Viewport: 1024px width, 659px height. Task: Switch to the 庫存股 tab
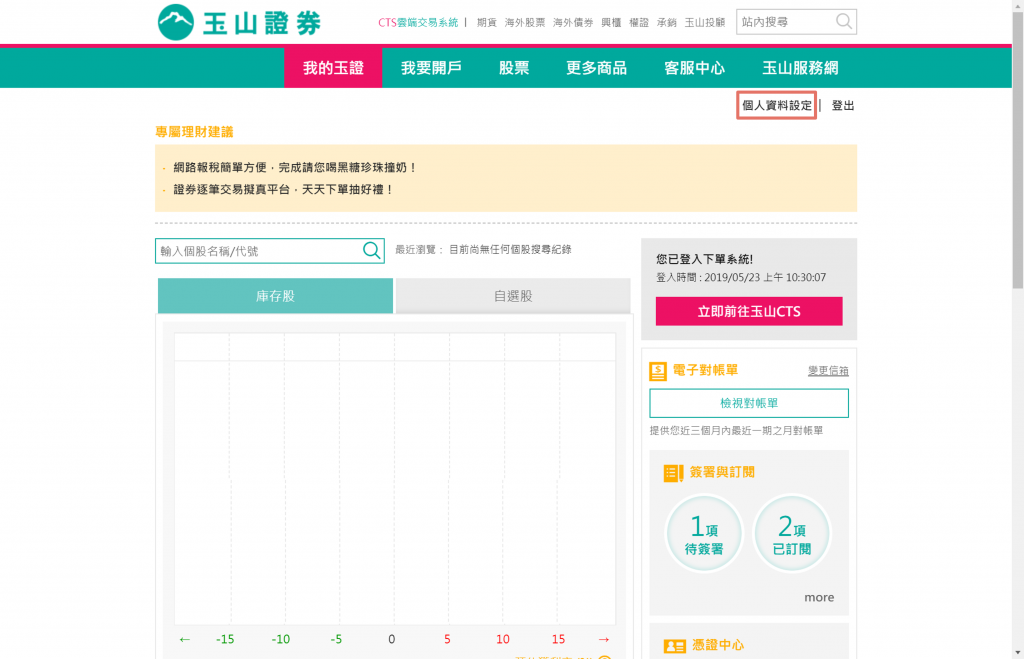coord(276,296)
